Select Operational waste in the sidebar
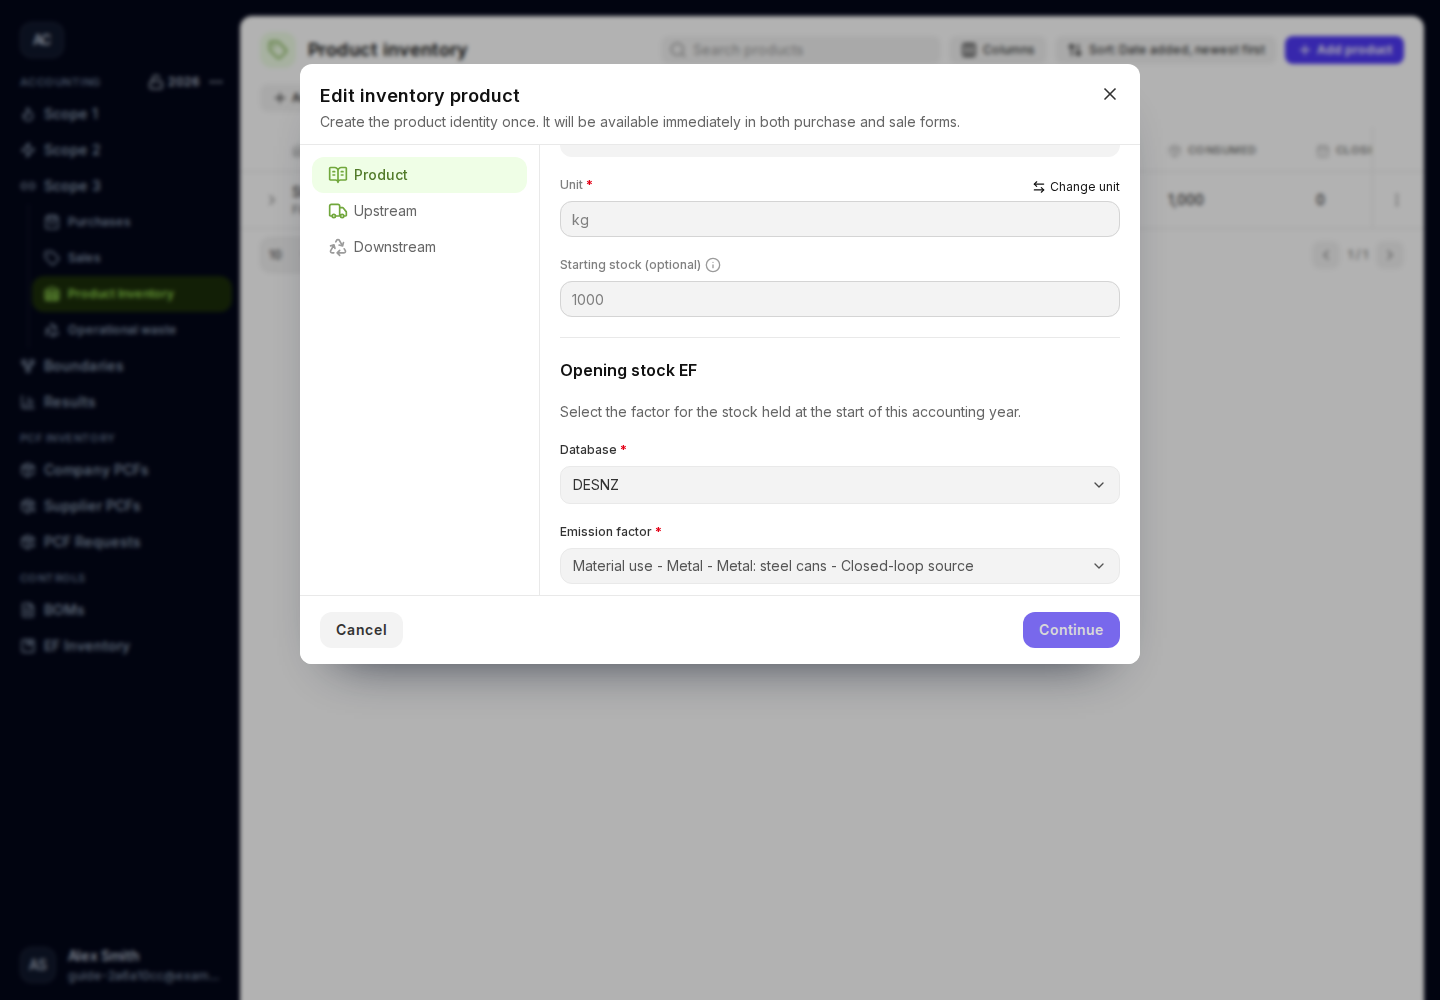The height and width of the screenshot is (1000, 1440). point(132,330)
